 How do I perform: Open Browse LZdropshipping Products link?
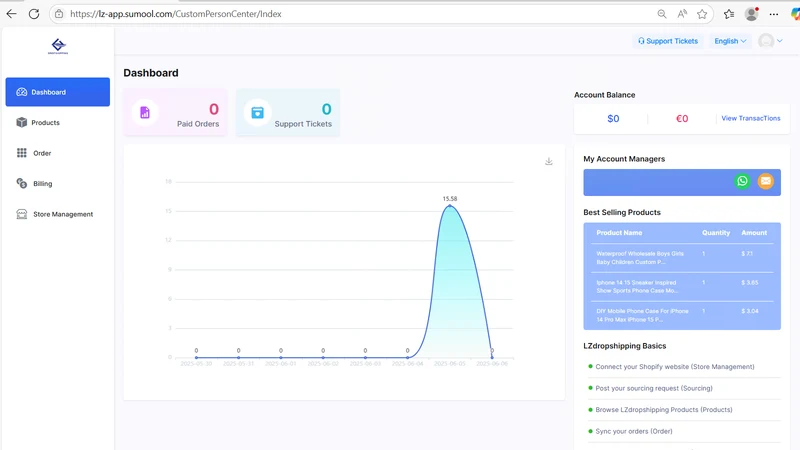click(664, 410)
